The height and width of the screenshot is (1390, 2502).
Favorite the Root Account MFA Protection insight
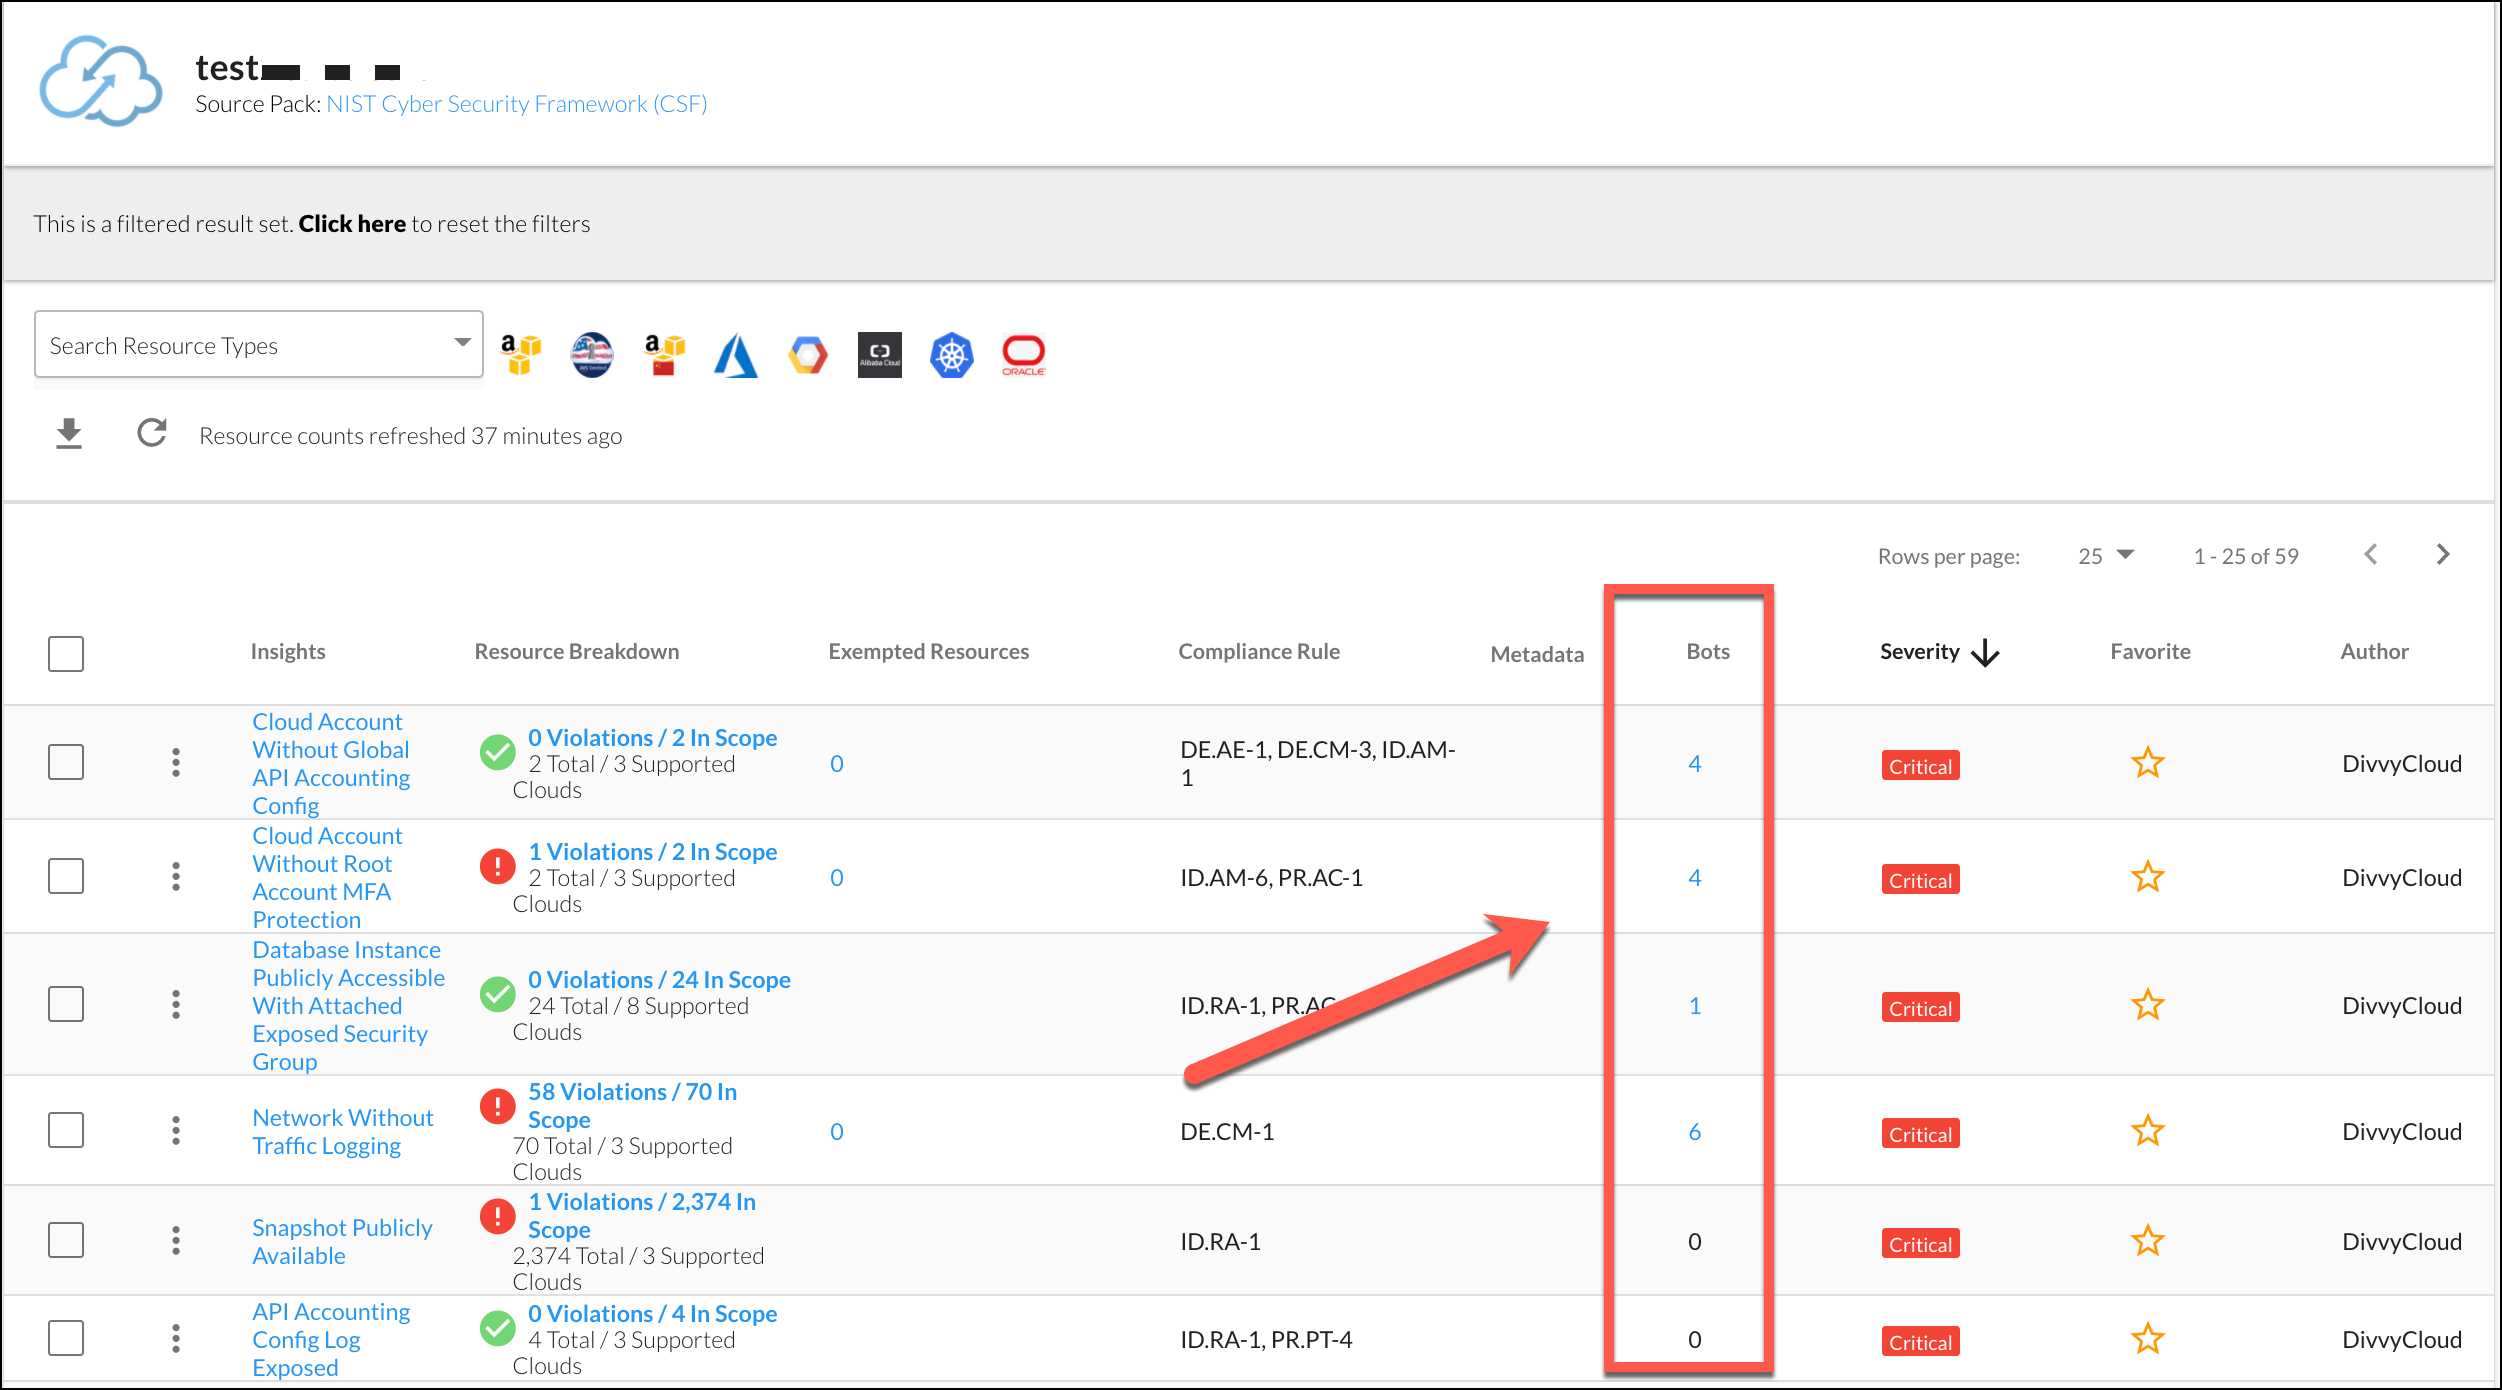2148,877
